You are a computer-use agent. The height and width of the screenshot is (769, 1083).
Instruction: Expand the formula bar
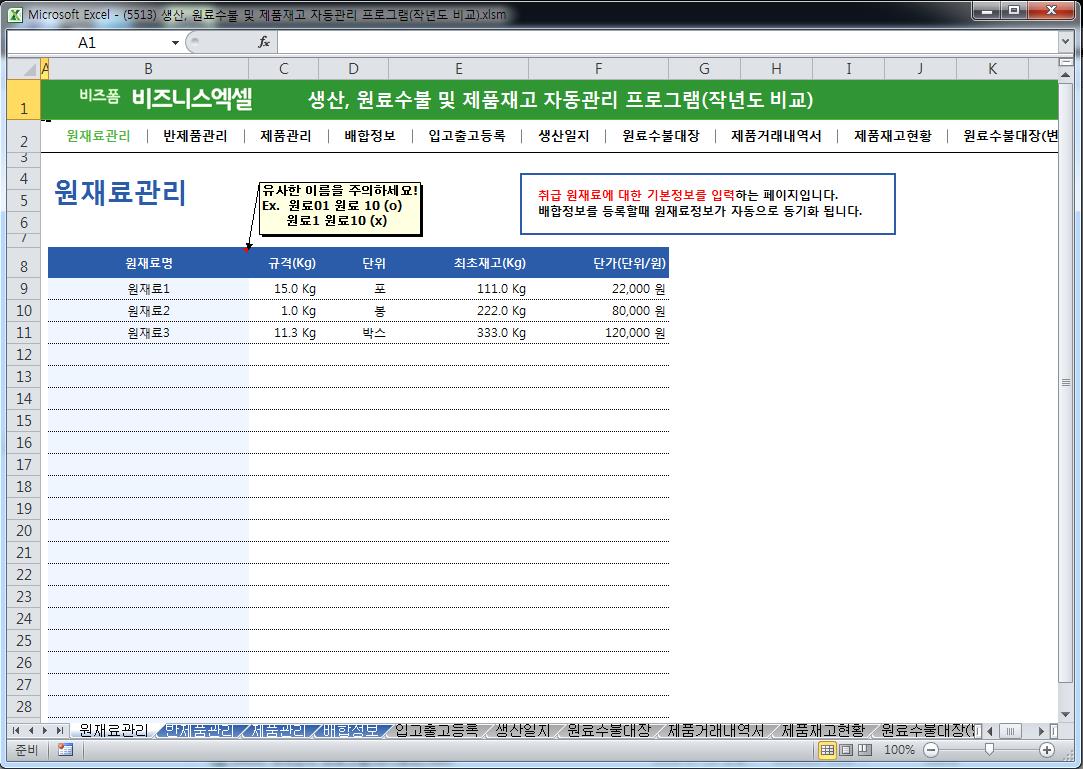pyautogui.click(x=1065, y=43)
